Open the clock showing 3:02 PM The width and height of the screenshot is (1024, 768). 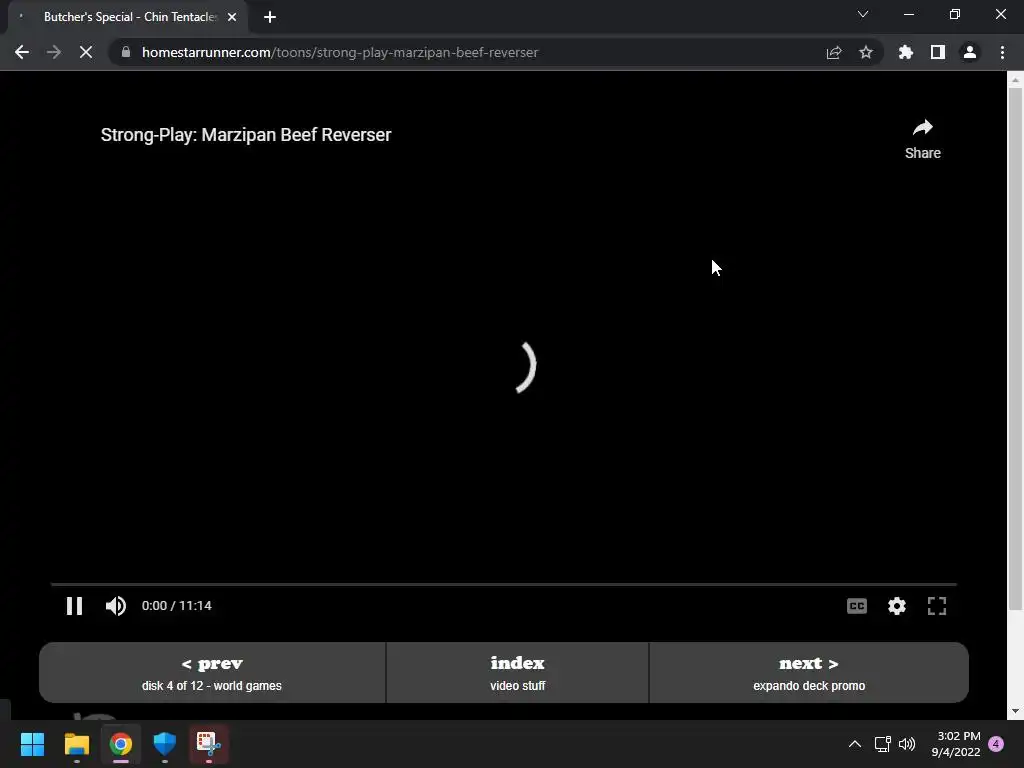pos(956,744)
